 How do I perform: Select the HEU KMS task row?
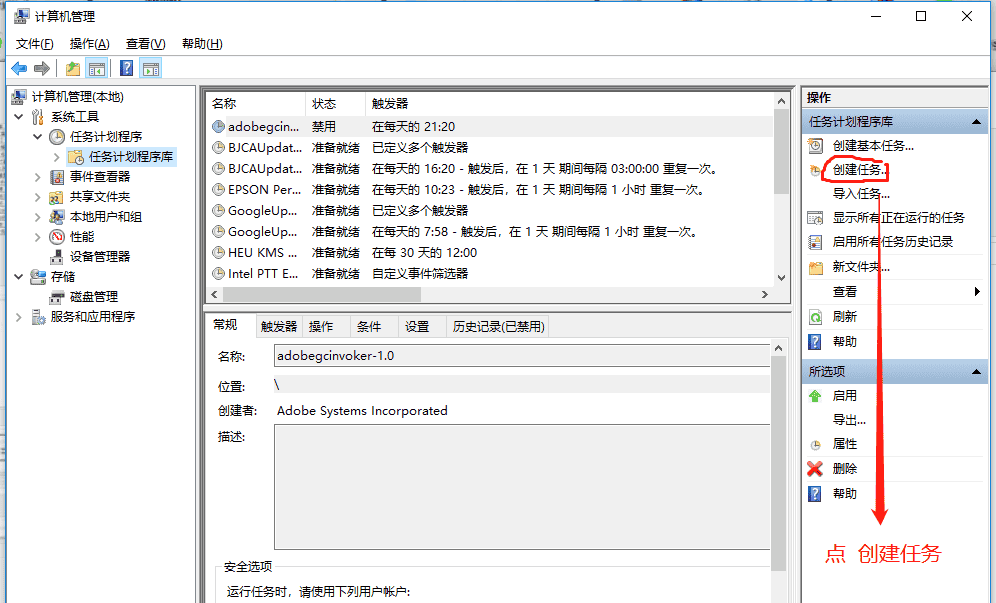pyautogui.click(x=260, y=252)
